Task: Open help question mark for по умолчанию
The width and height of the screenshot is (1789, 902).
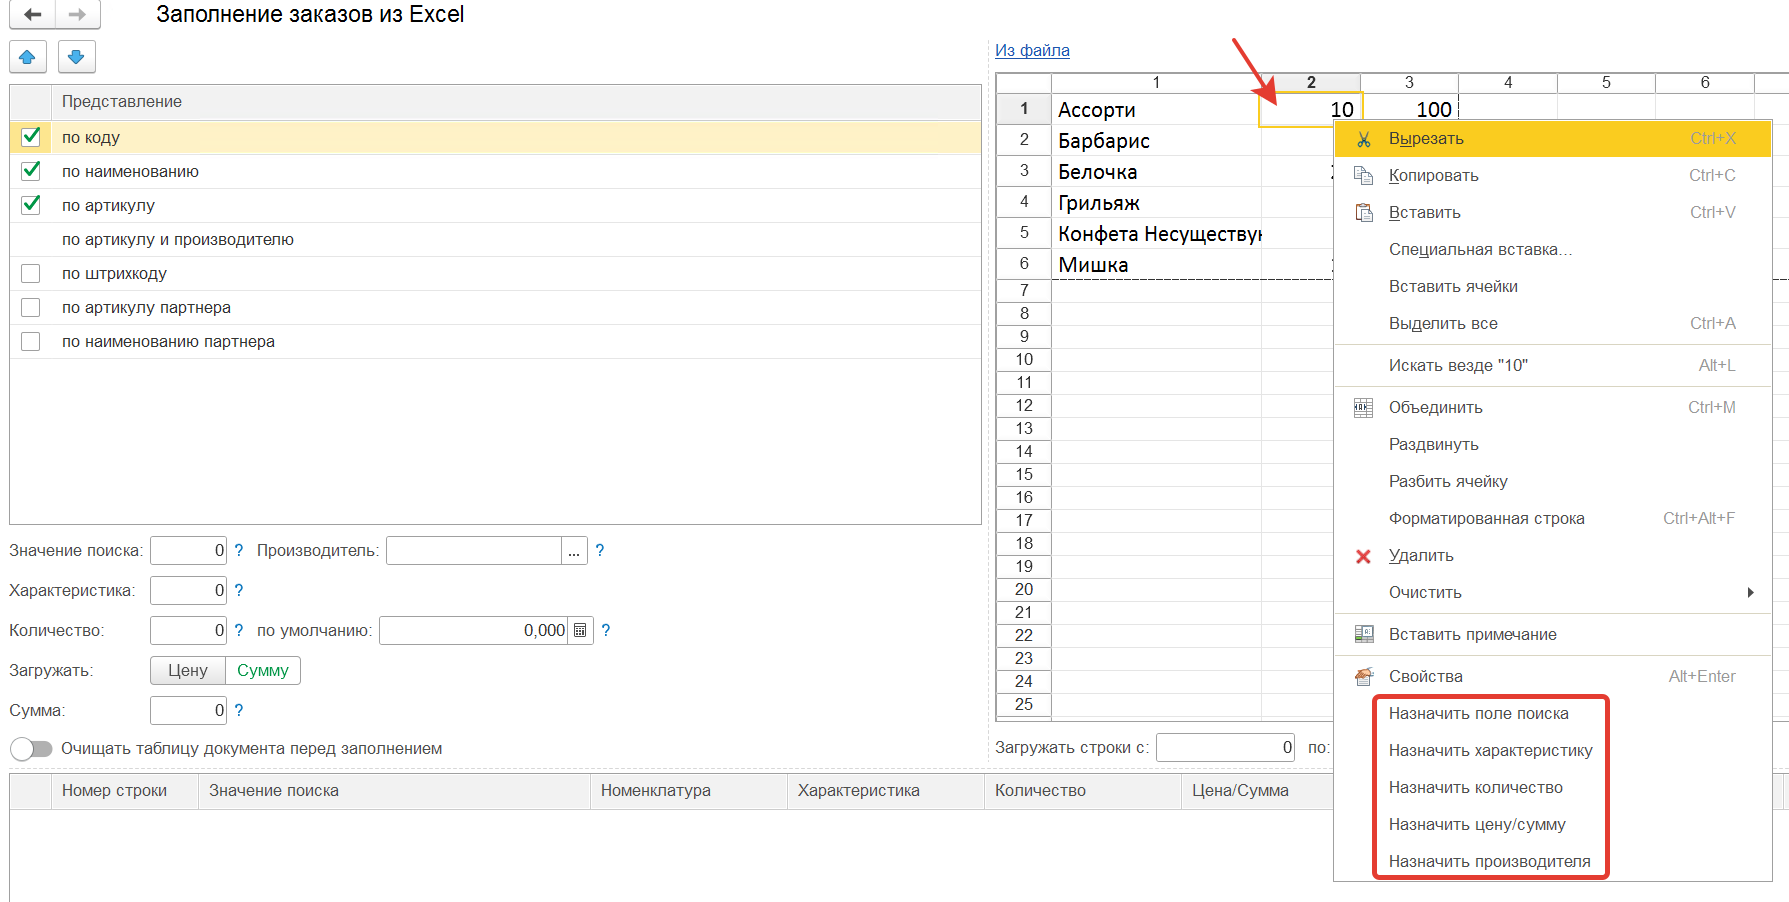Action: pos(605,630)
